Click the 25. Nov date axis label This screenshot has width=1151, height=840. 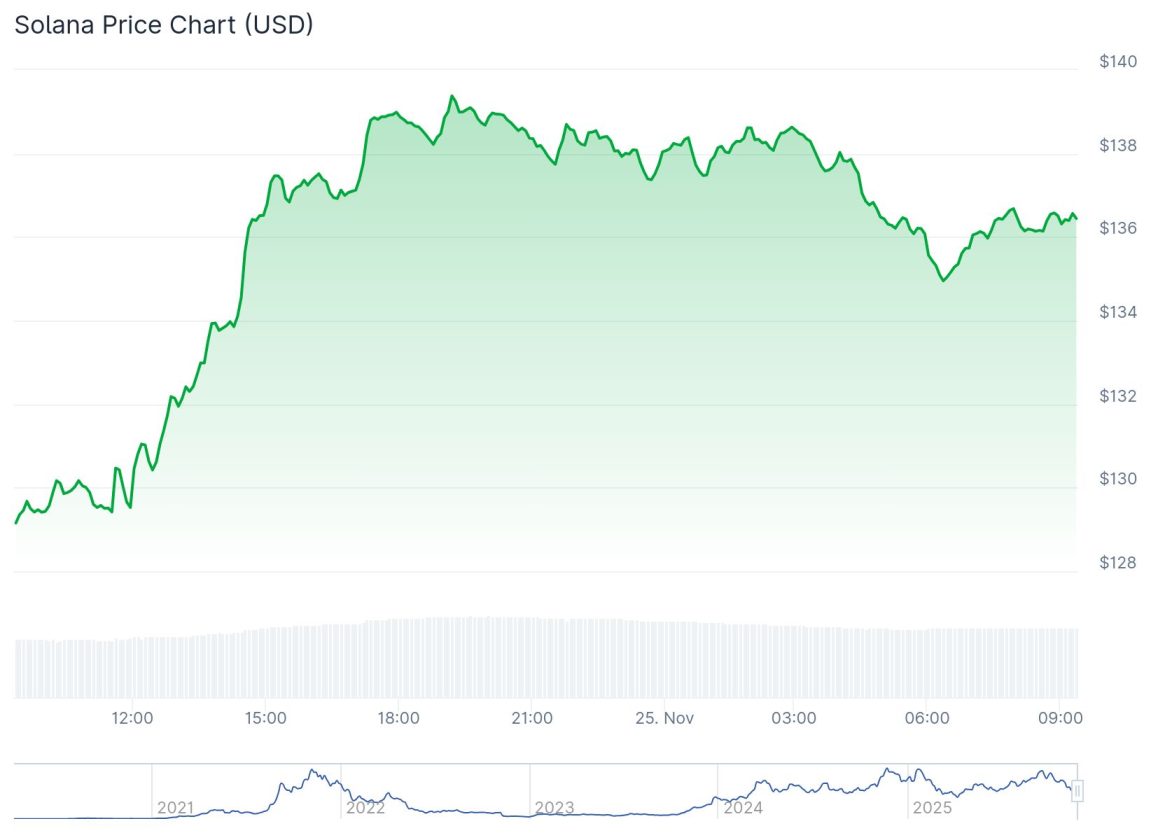coord(664,718)
